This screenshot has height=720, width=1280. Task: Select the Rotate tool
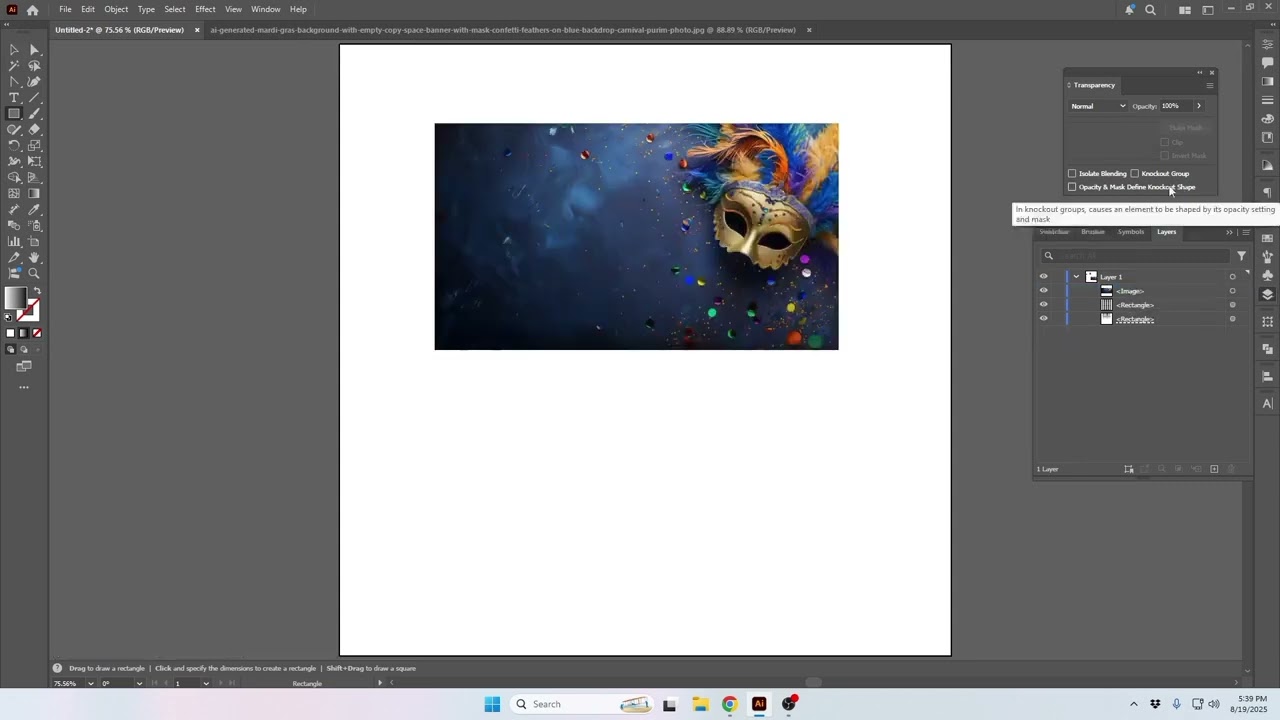coord(14,146)
